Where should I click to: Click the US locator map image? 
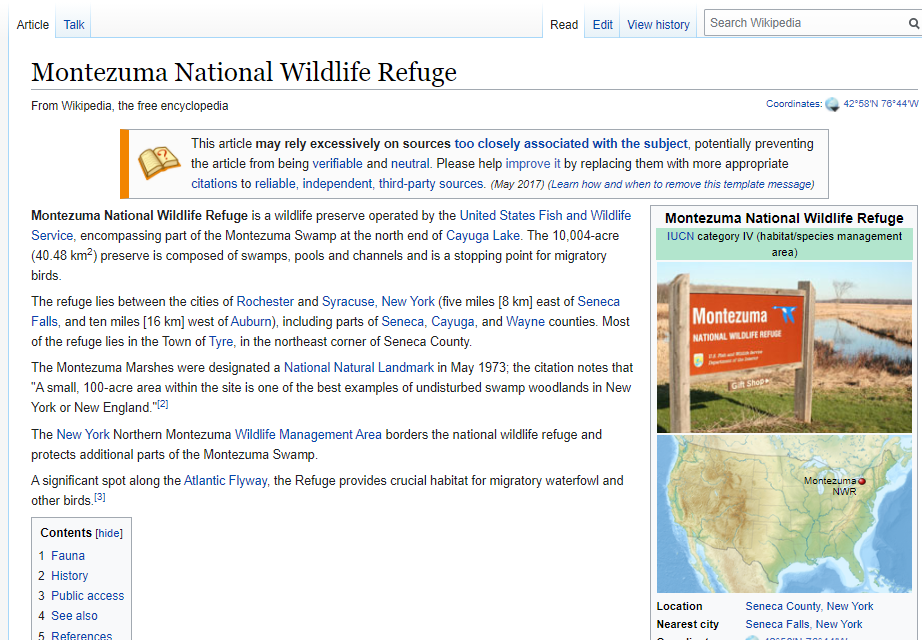pos(784,514)
